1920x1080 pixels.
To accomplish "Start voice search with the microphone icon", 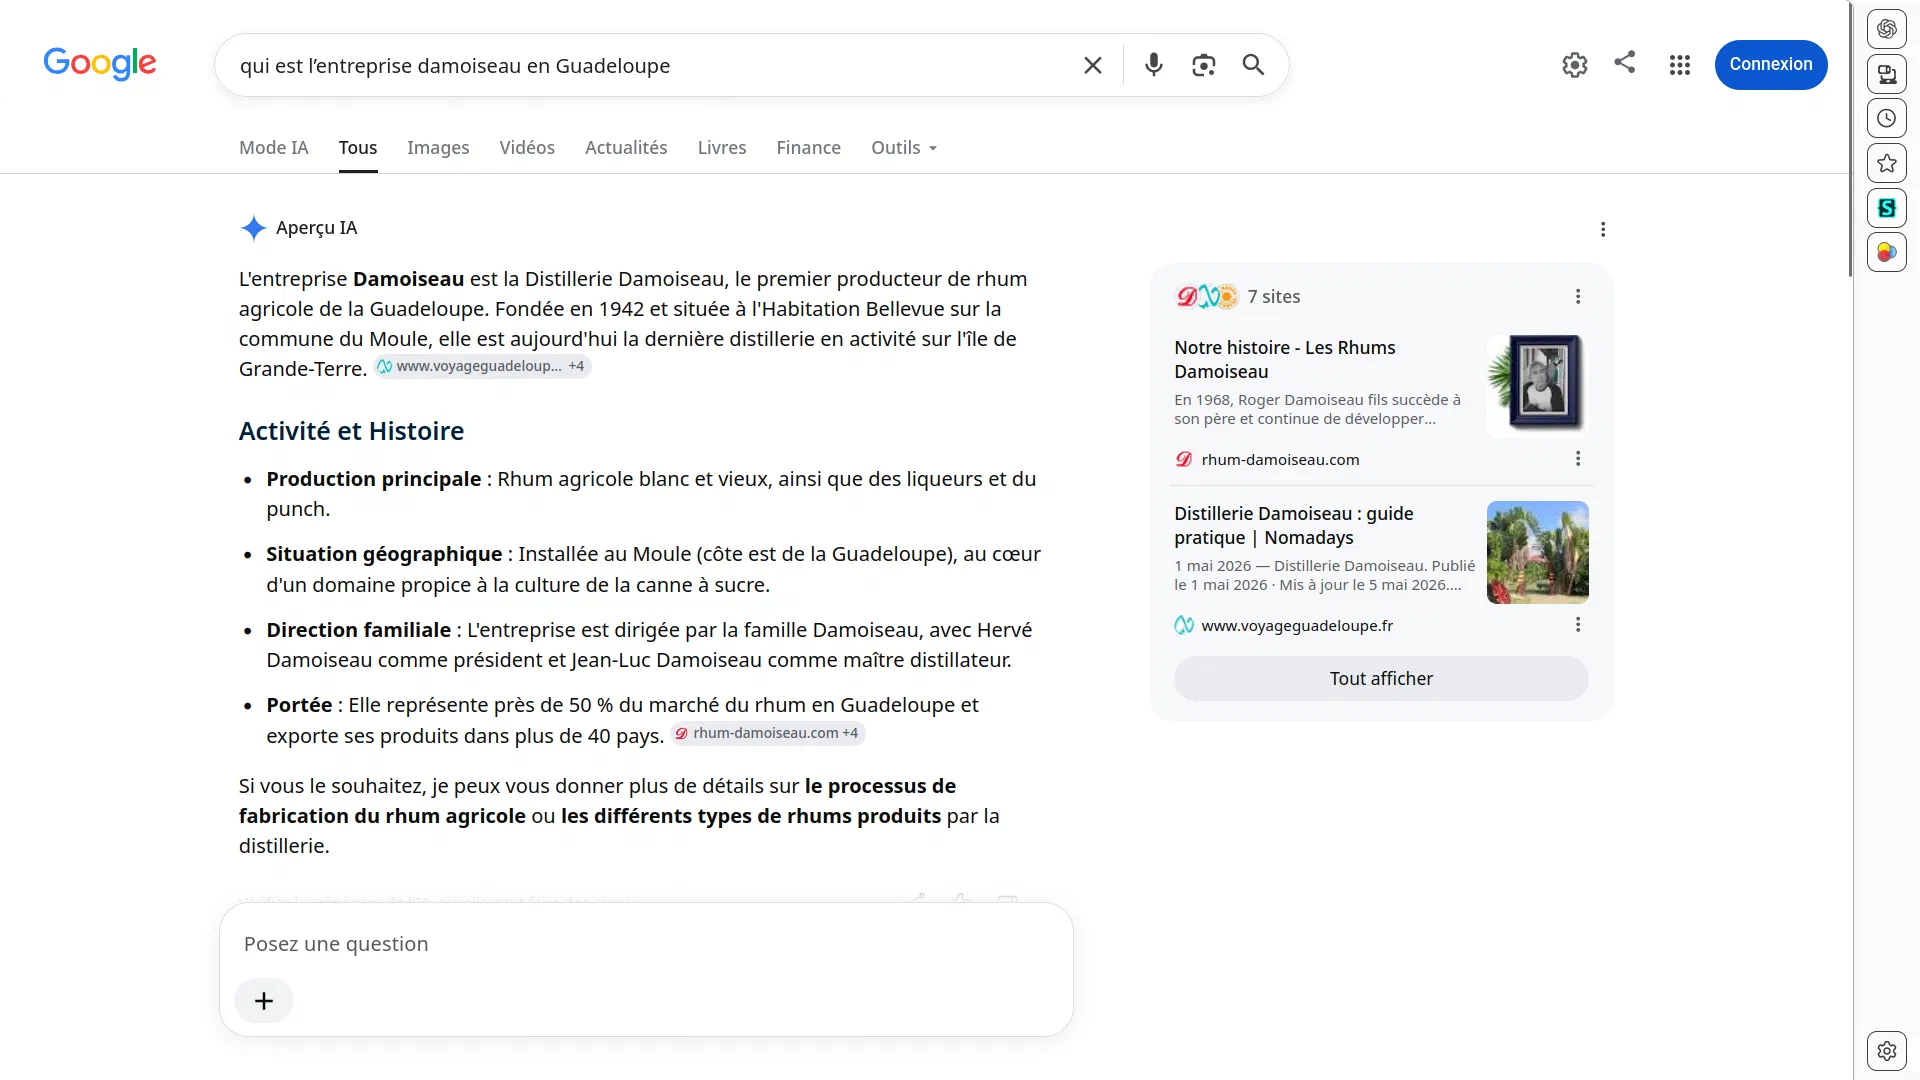I will click(1153, 65).
